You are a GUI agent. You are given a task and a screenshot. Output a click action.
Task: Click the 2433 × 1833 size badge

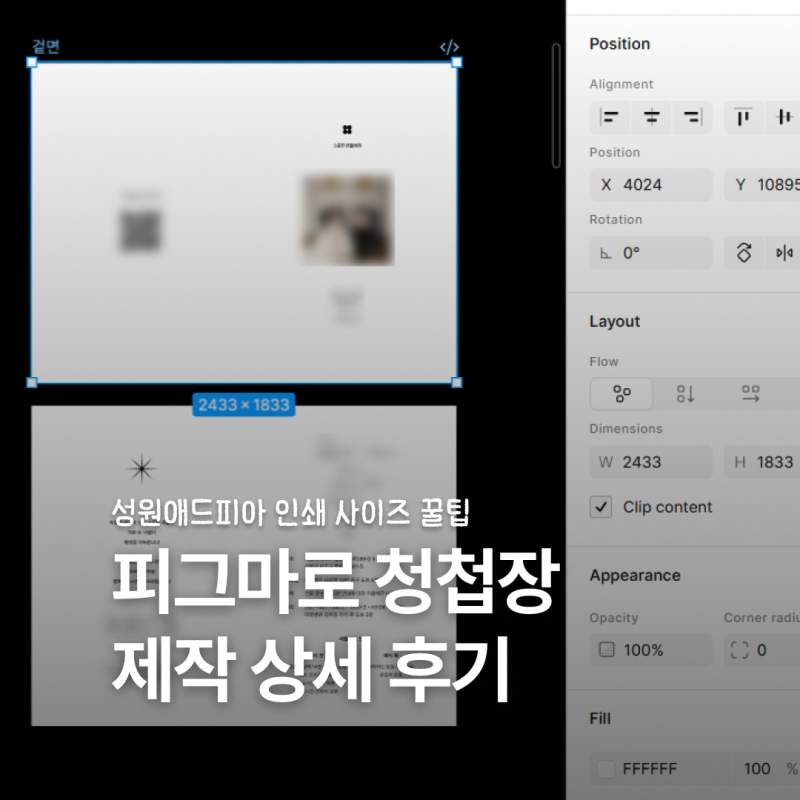[244, 405]
